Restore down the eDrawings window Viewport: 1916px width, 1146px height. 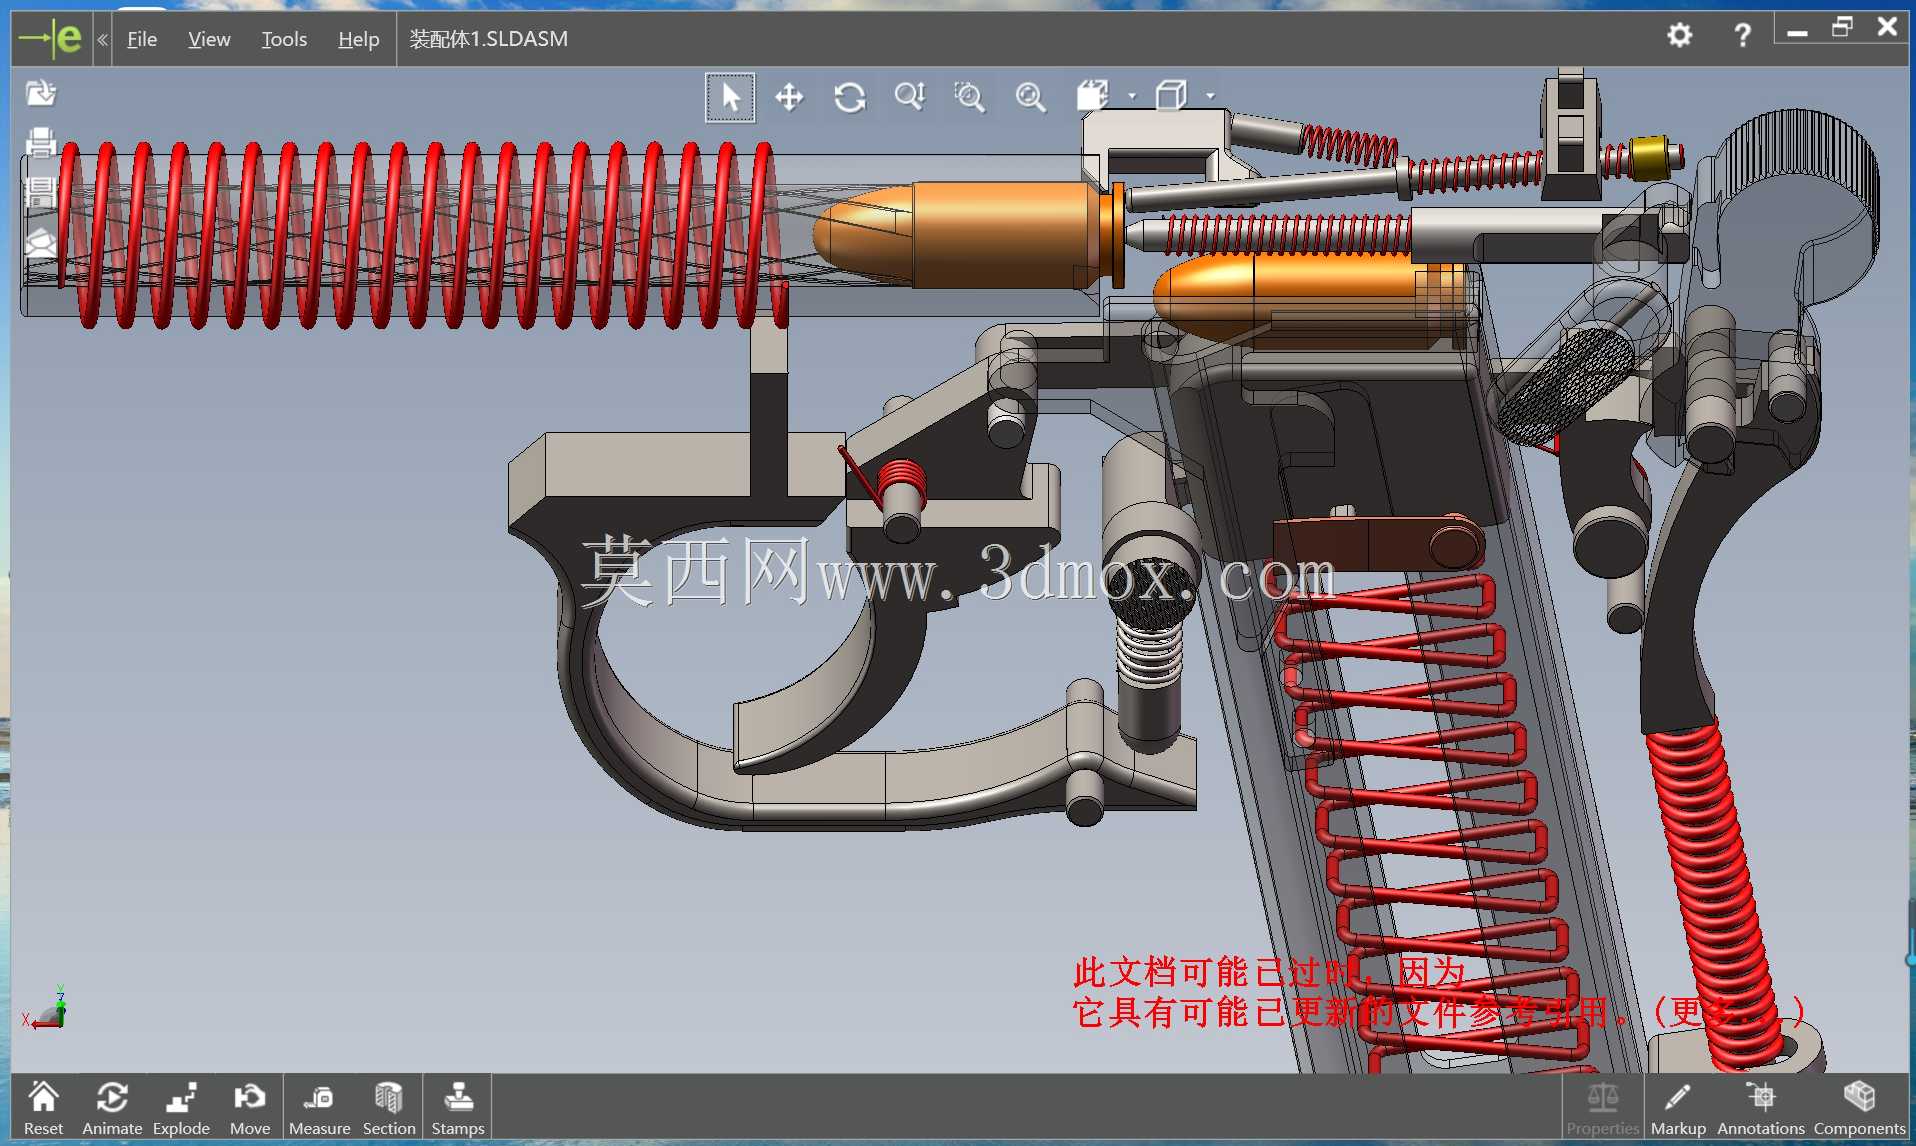(1842, 27)
